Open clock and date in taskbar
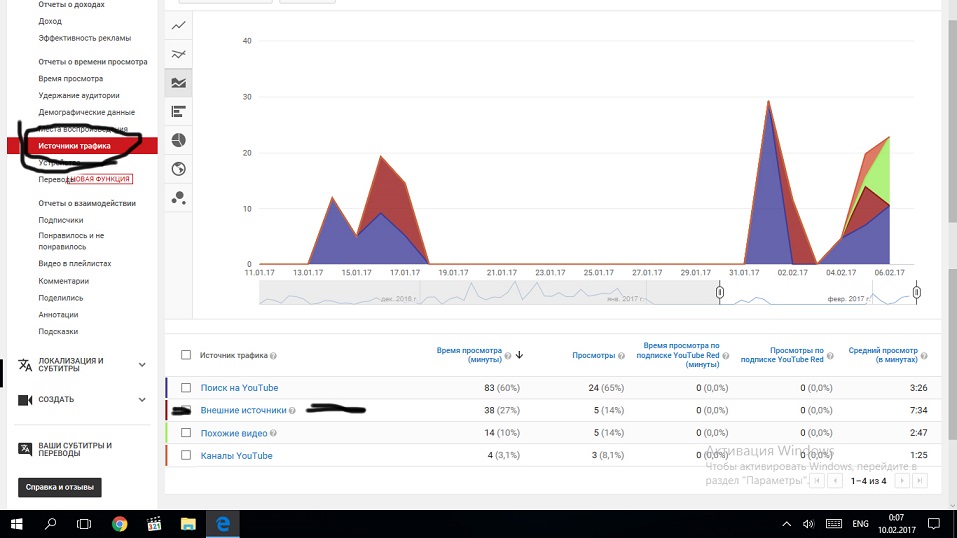This screenshot has width=957, height=538. point(897,524)
